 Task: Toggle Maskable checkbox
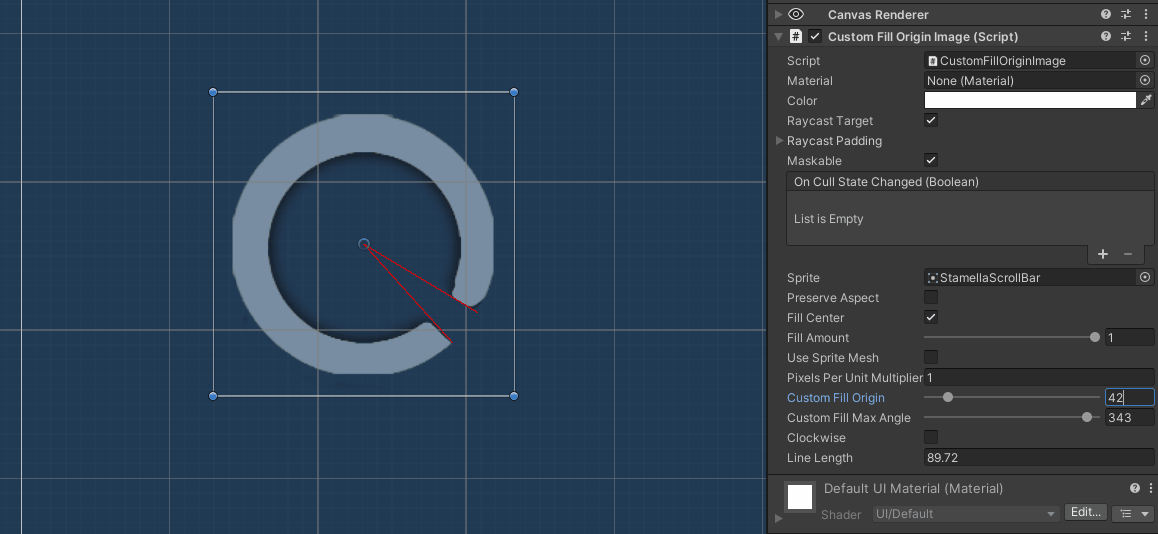pos(931,160)
